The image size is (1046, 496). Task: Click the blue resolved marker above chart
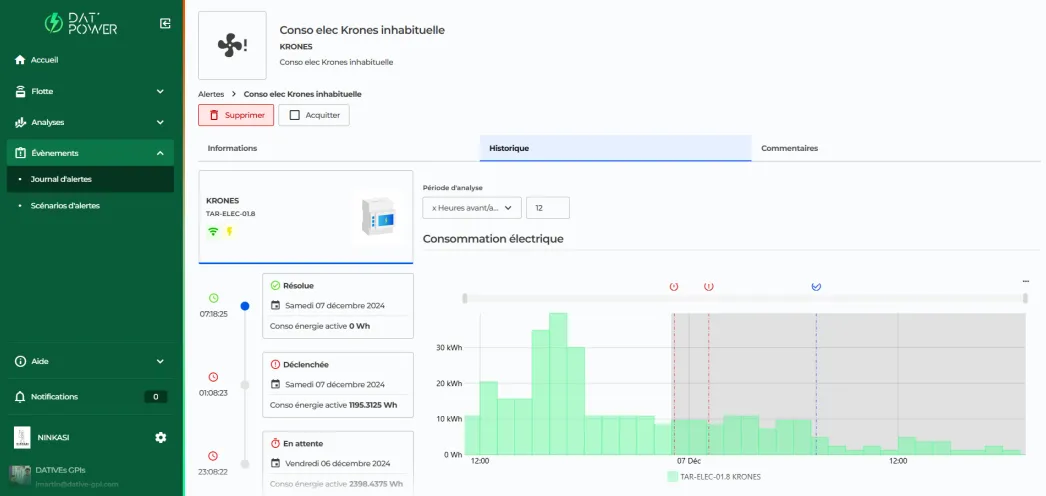pos(816,286)
